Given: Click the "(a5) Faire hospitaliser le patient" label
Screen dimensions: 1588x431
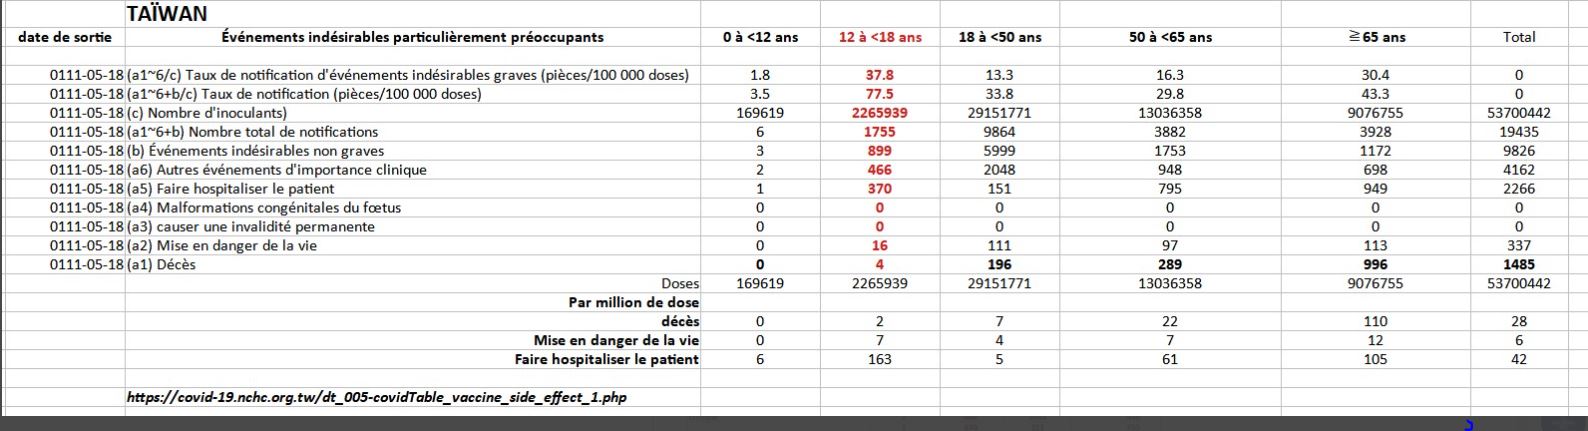Looking at the screenshot, I should (x=231, y=189).
